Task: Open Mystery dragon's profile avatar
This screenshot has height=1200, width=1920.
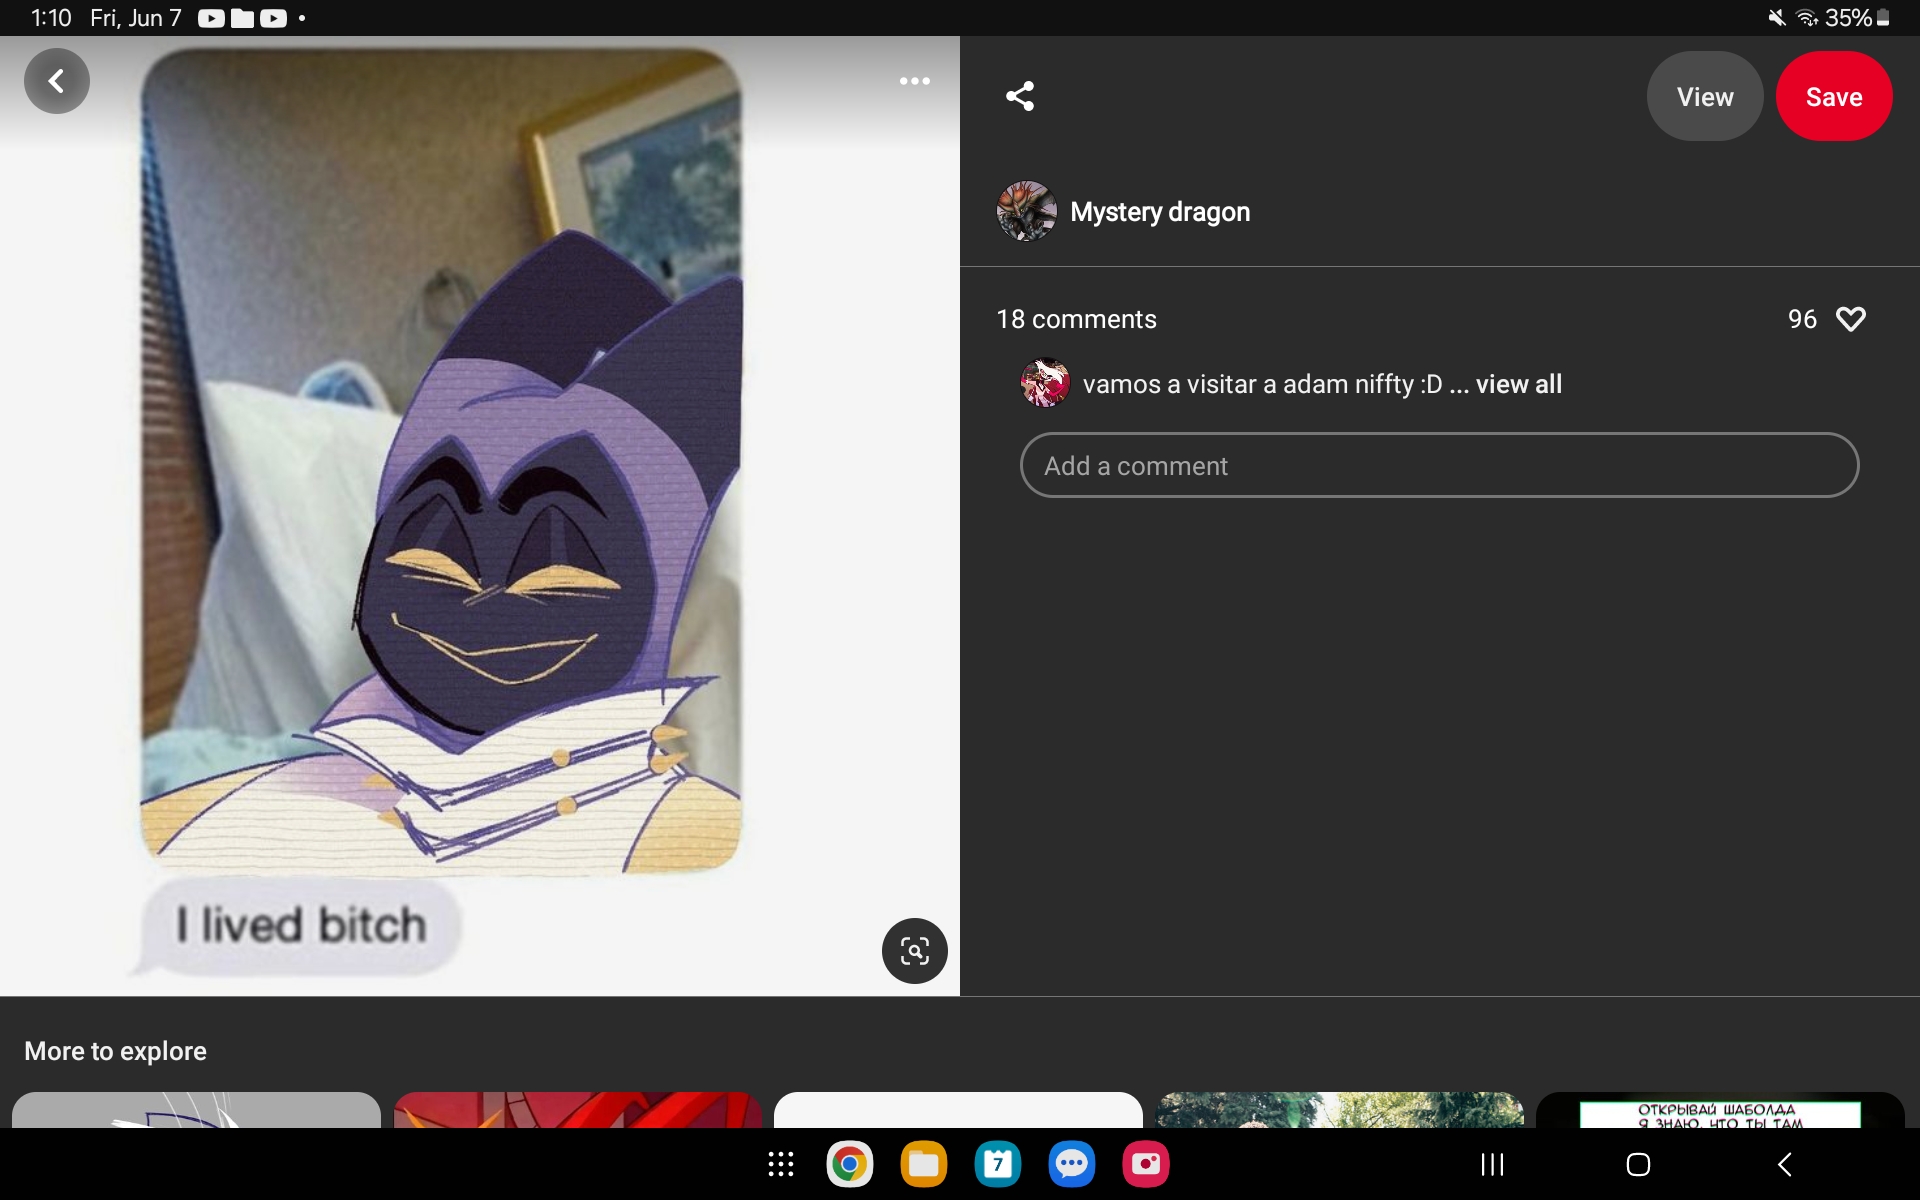Action: (x=1026, y=211)
